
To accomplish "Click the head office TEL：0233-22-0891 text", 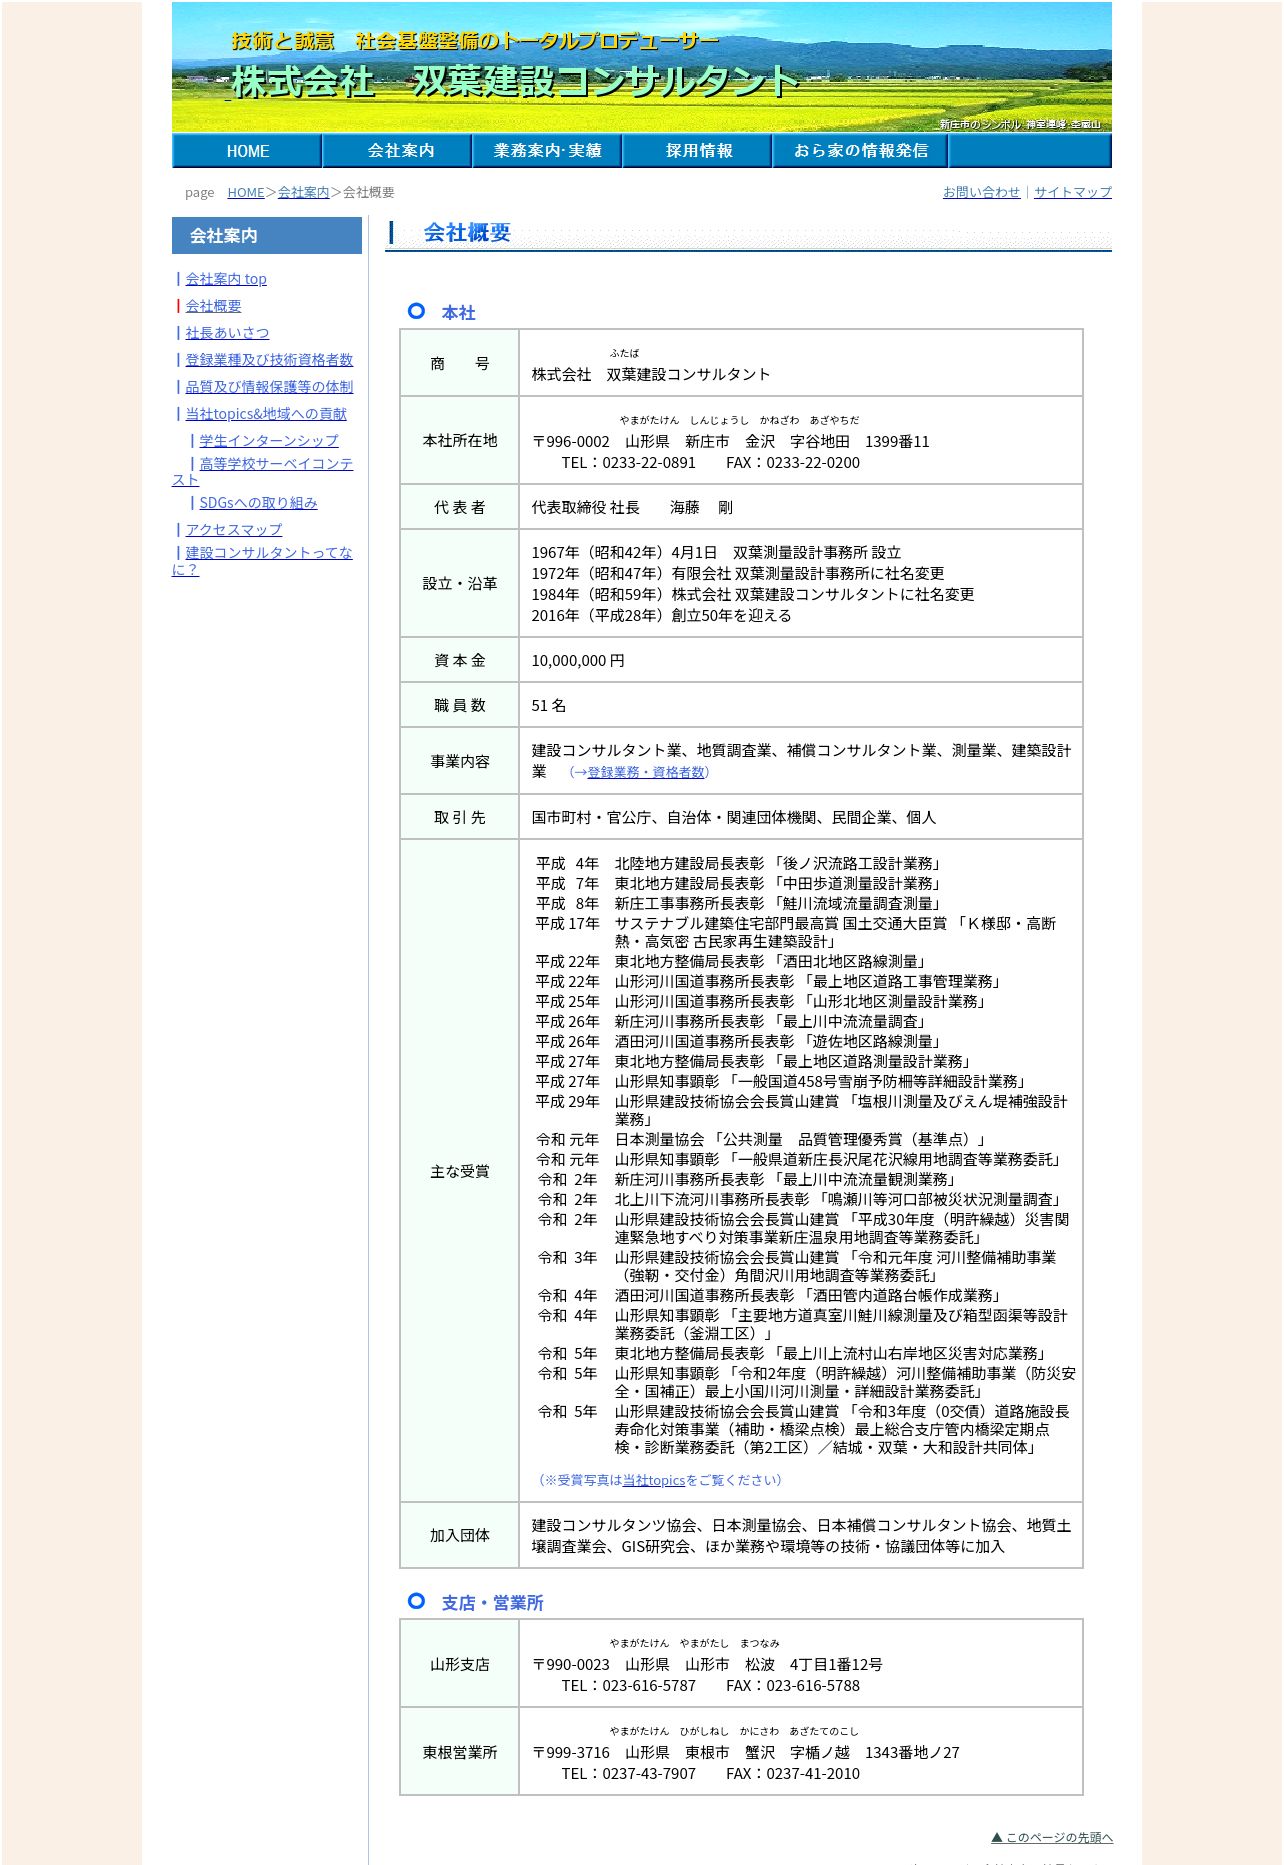I will pos(628,463).
